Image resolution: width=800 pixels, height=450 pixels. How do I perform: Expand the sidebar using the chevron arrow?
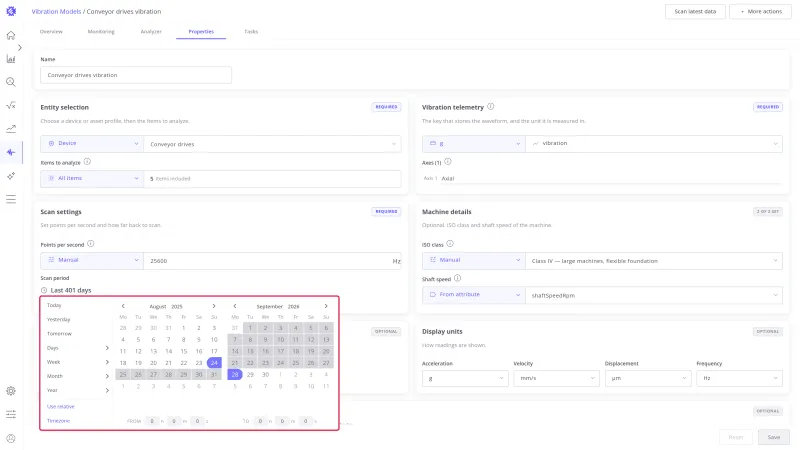[19, 47]
